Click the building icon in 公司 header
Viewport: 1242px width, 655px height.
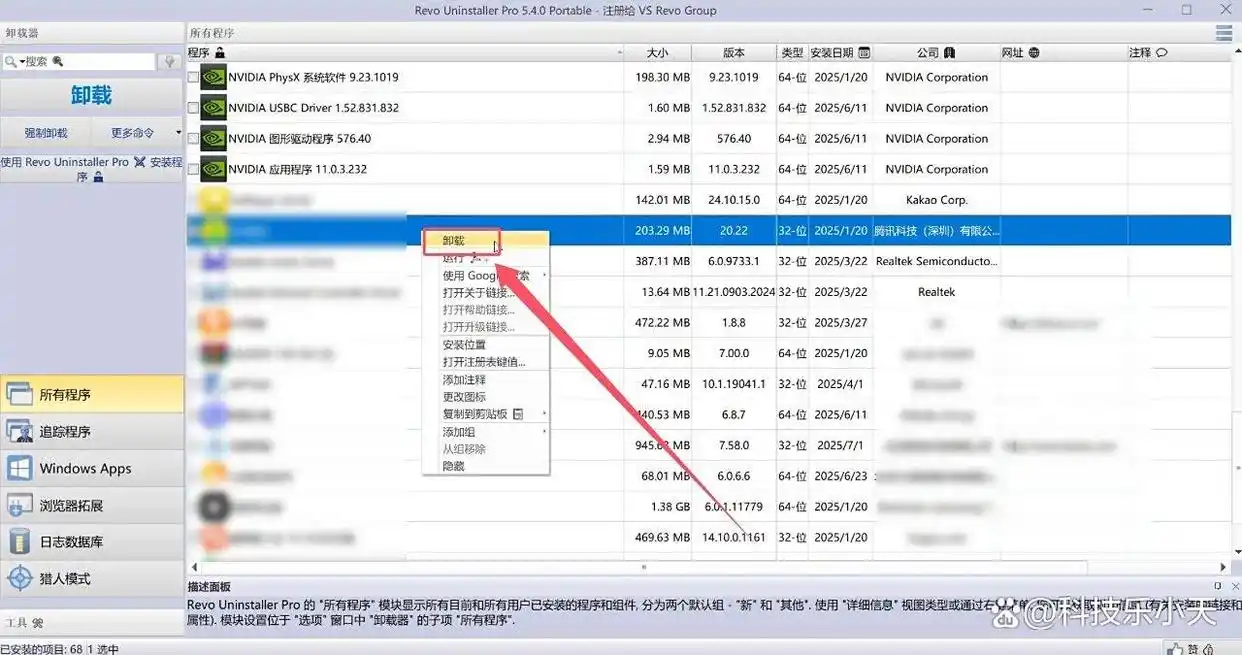[x=949, y=53]
